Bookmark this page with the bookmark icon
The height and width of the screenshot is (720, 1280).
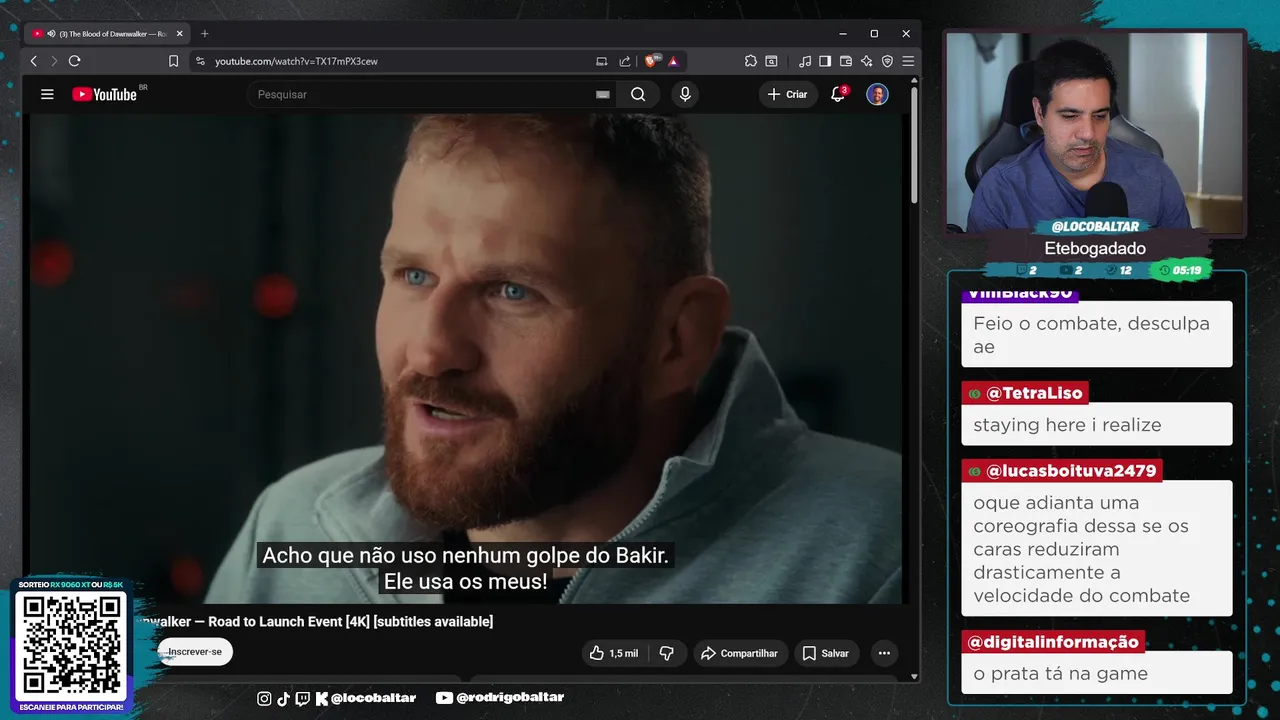click(x=173, y=61)
